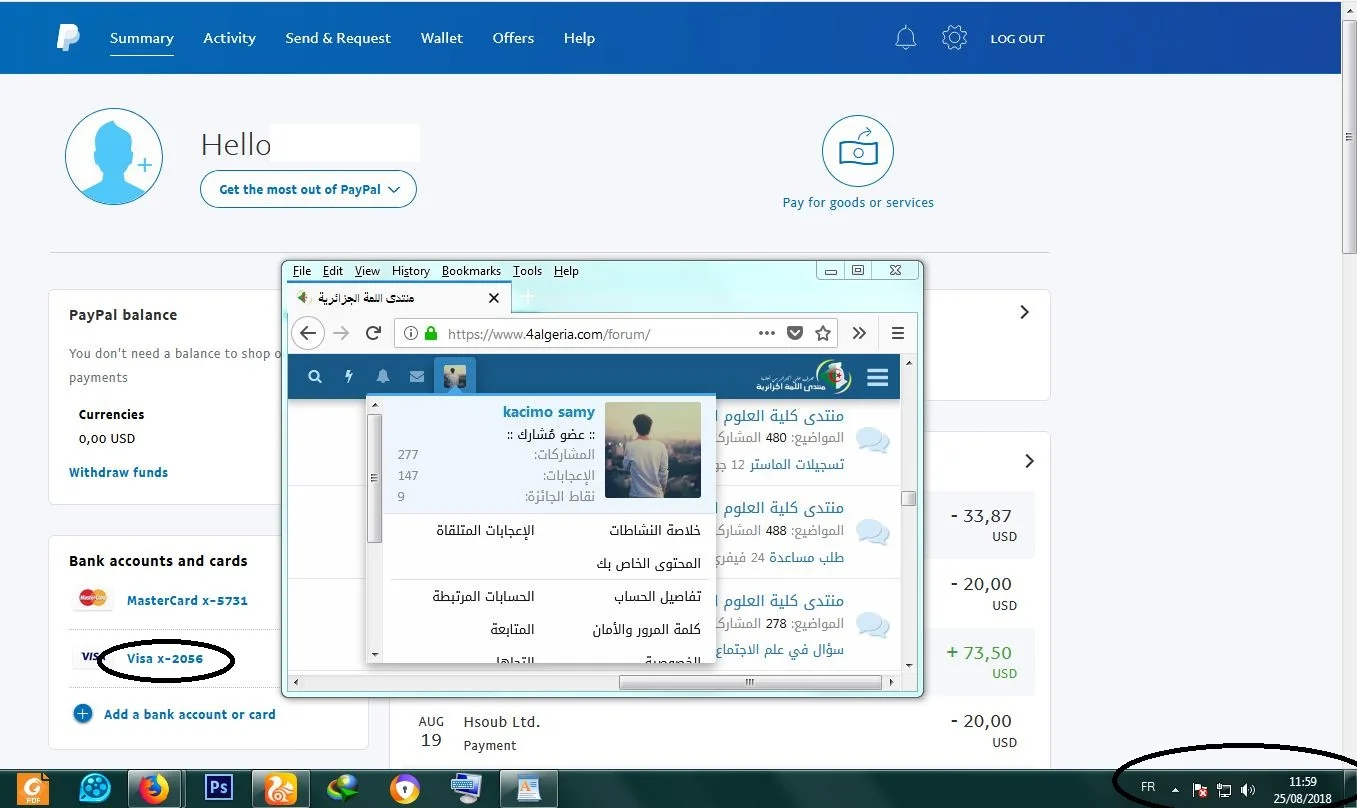The image size is (1357, 808).
Task: Open the Offers page in PayPal
Action: pyautogui.click(x=513, y=38)
